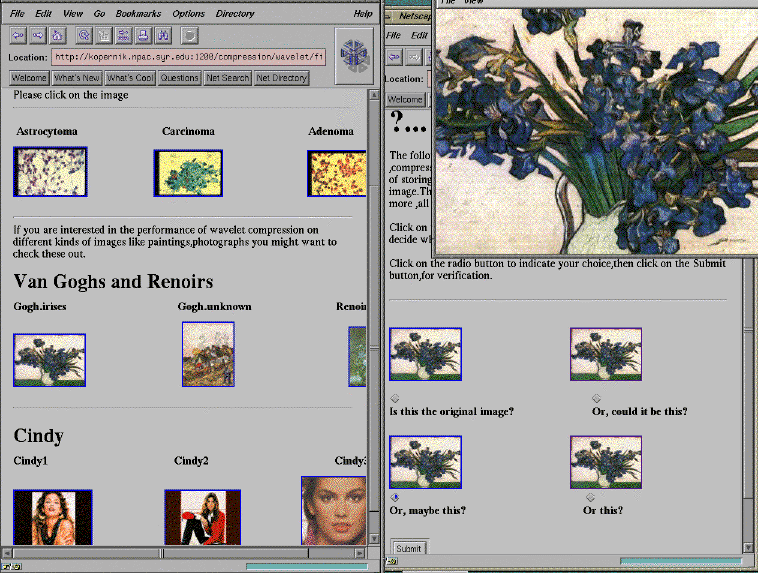Click the security status icon in left window status bar

(11, 567)
